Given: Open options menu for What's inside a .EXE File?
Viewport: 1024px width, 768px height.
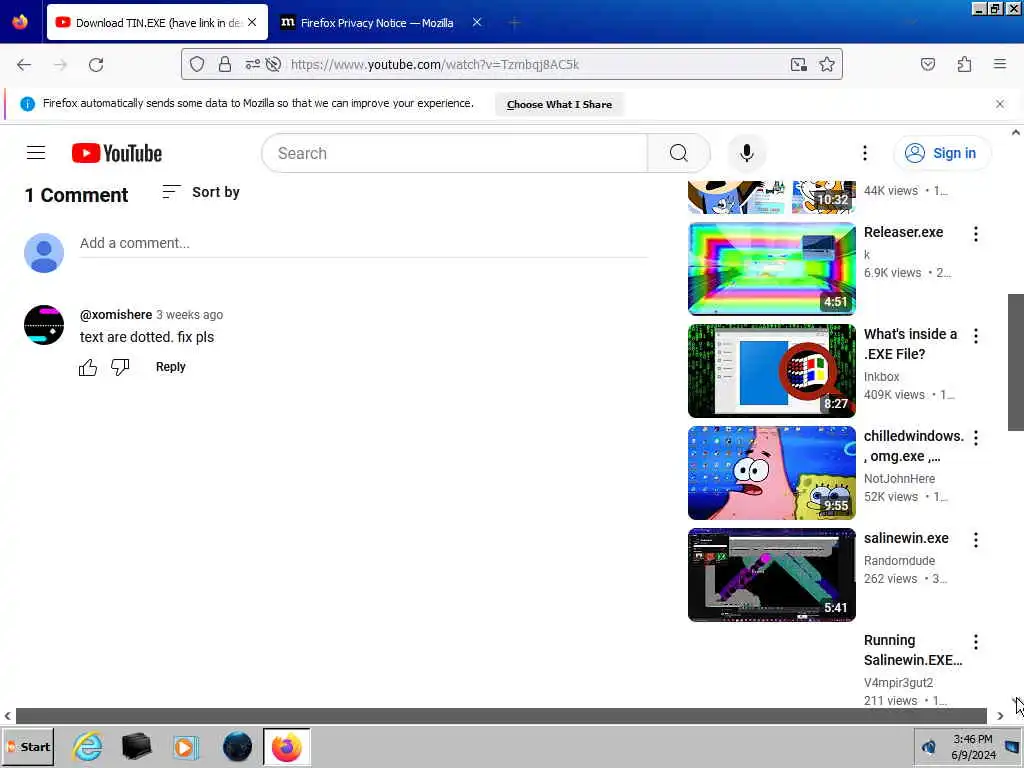Looking at the screenshot, I should point(976,336).
